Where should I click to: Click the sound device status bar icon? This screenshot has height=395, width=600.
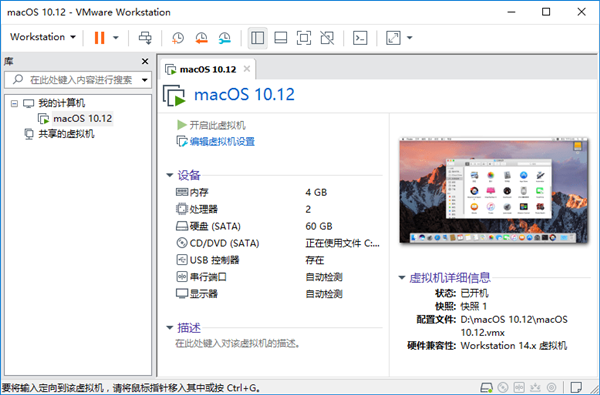pos(551,387)
